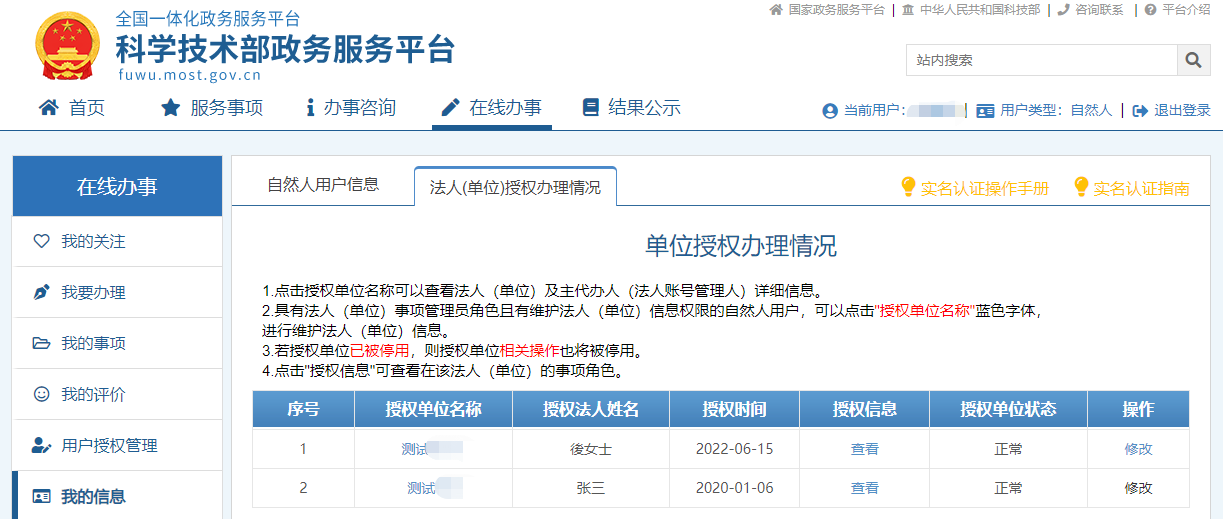
Task: Open 我的评价 in sidebar
Action: (93, 394)
